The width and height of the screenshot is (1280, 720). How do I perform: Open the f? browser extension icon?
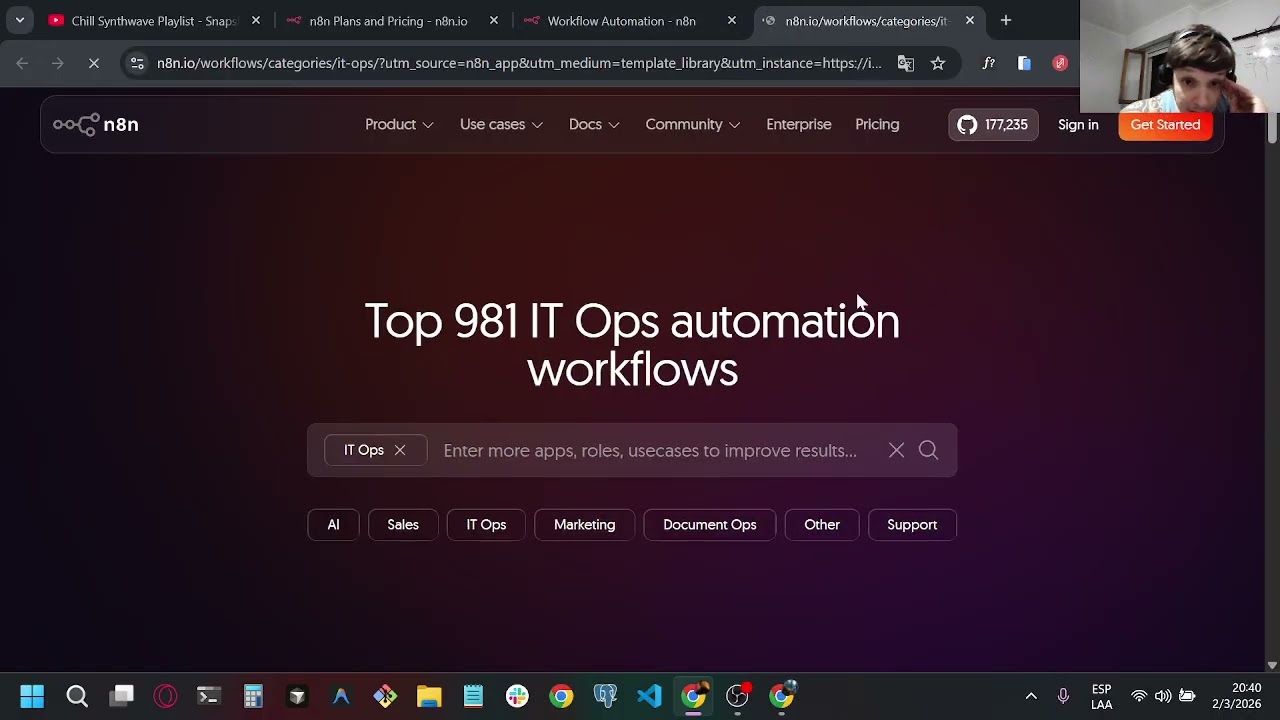[988, 63]
